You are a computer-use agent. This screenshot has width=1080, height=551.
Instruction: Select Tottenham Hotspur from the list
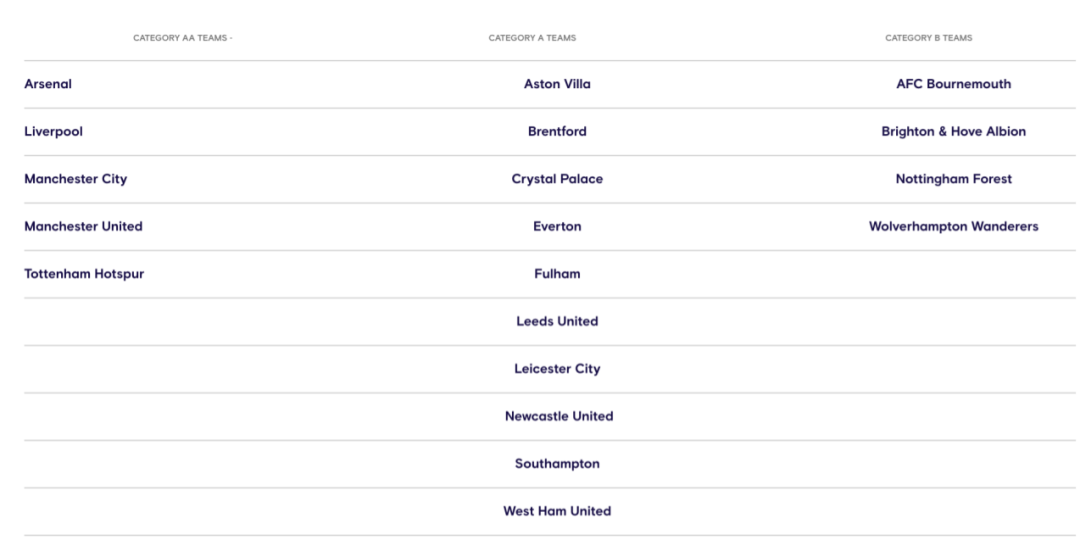coord(84,274)
